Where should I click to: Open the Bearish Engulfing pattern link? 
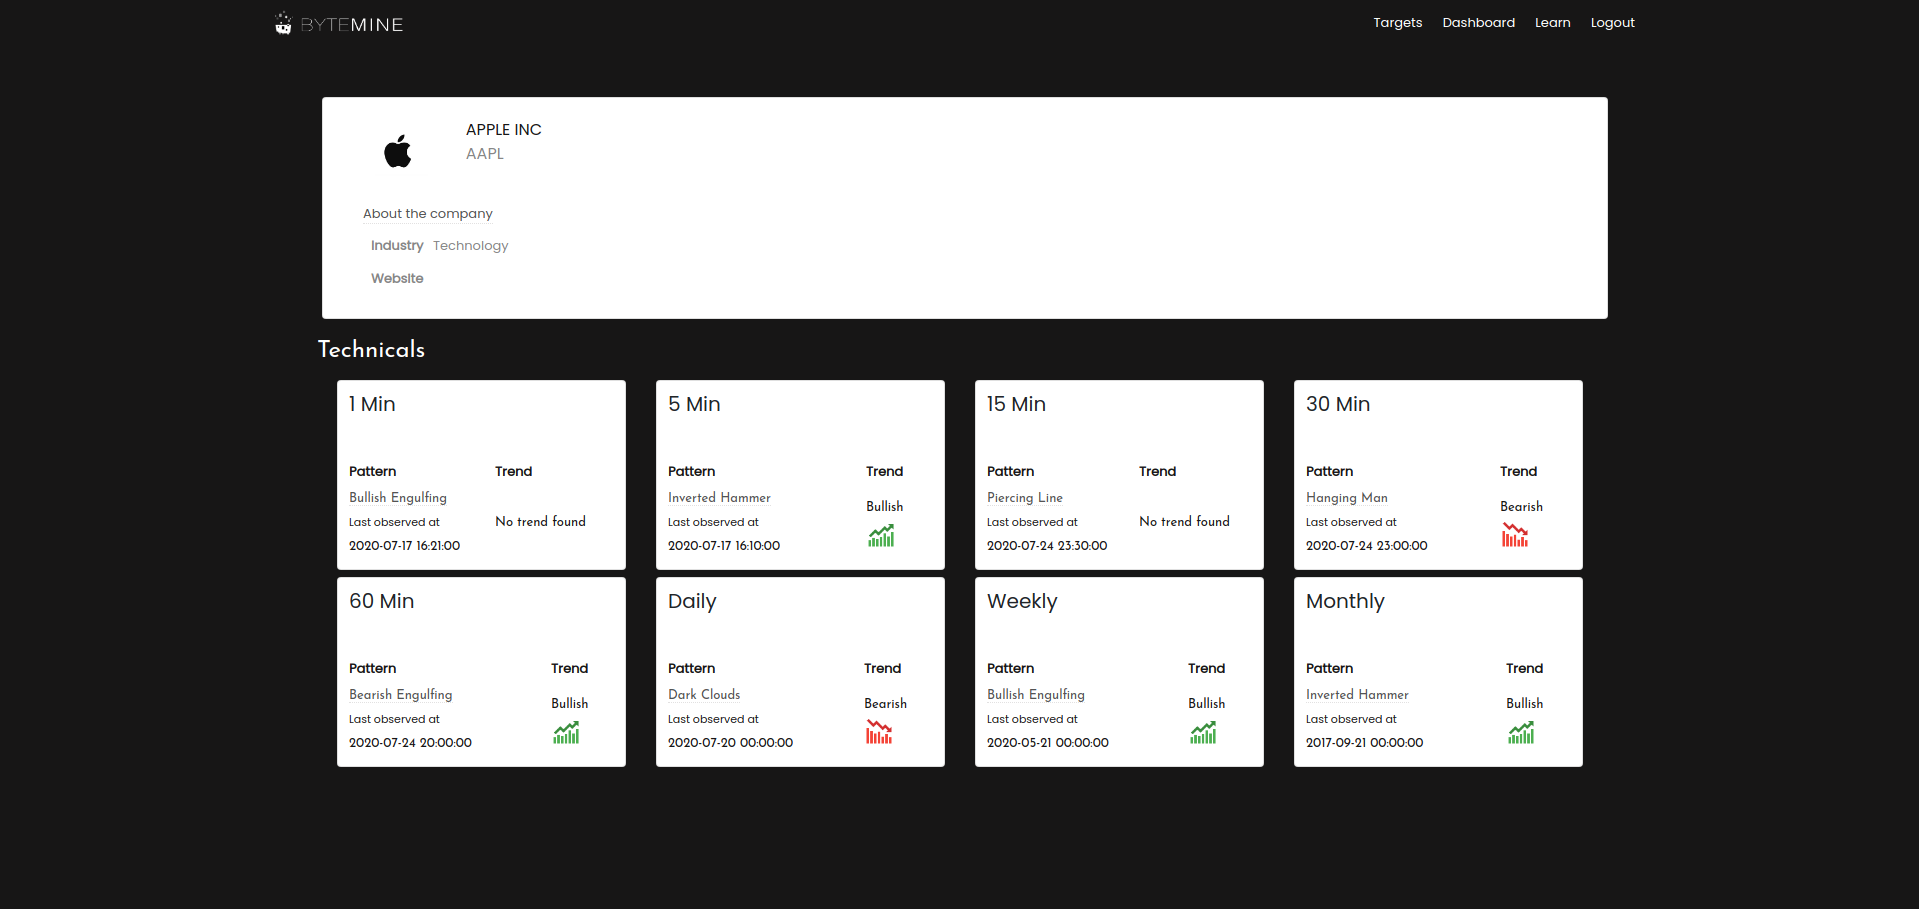click(400, 695)
